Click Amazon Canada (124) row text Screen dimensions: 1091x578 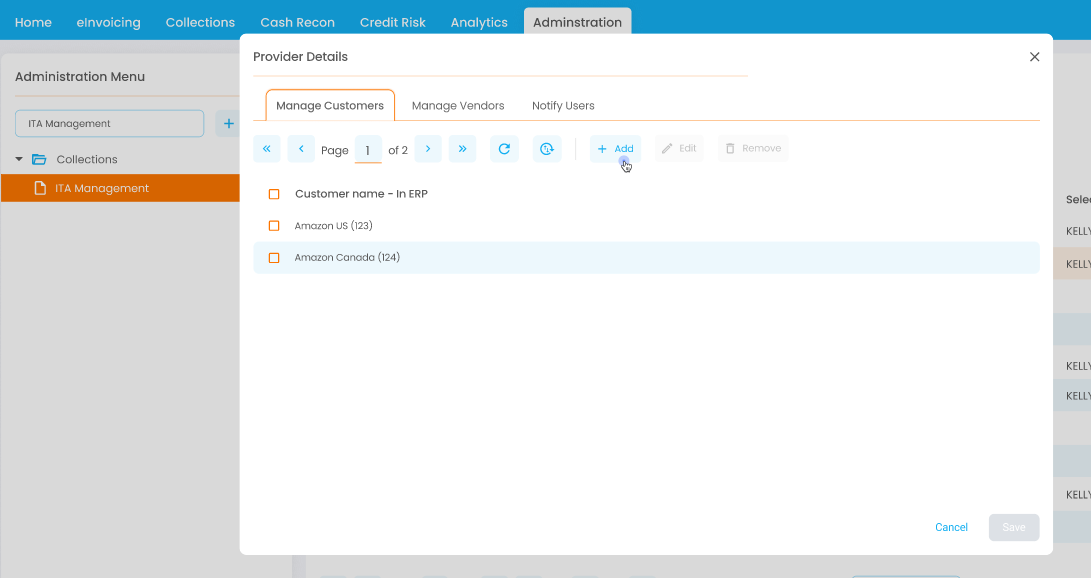[347, 257]
